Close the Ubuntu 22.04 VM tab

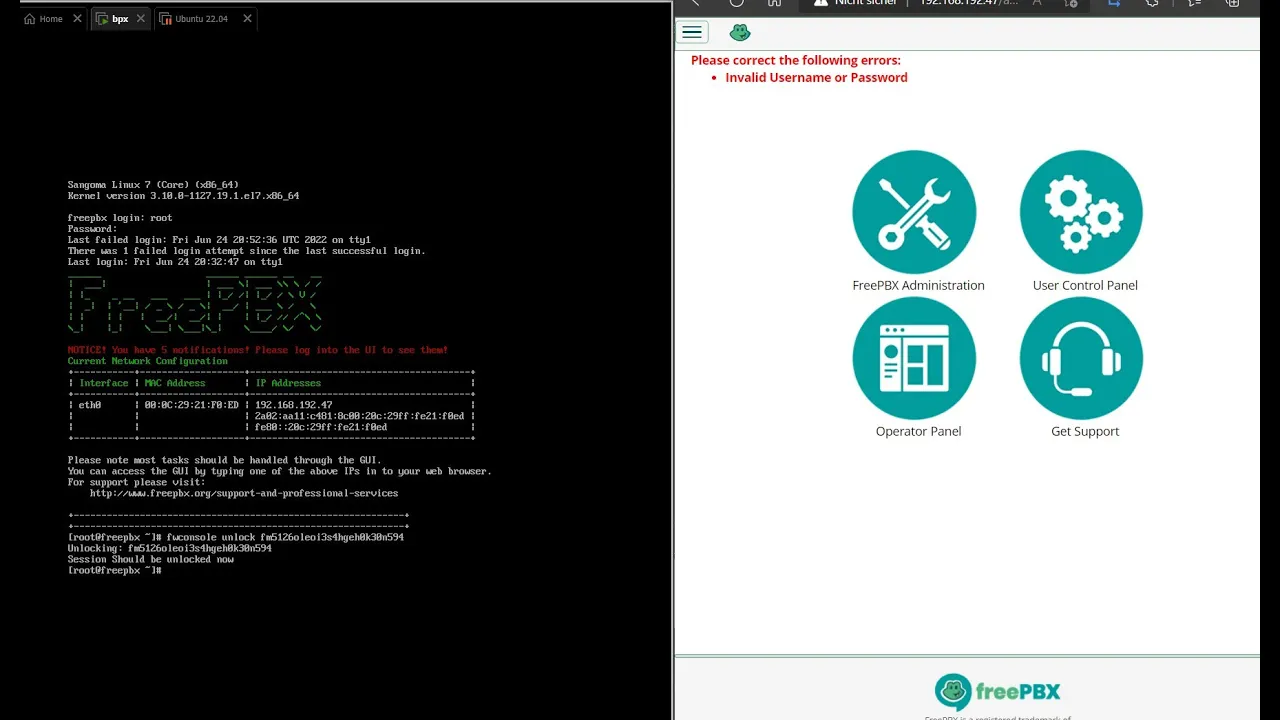(247, 19)
